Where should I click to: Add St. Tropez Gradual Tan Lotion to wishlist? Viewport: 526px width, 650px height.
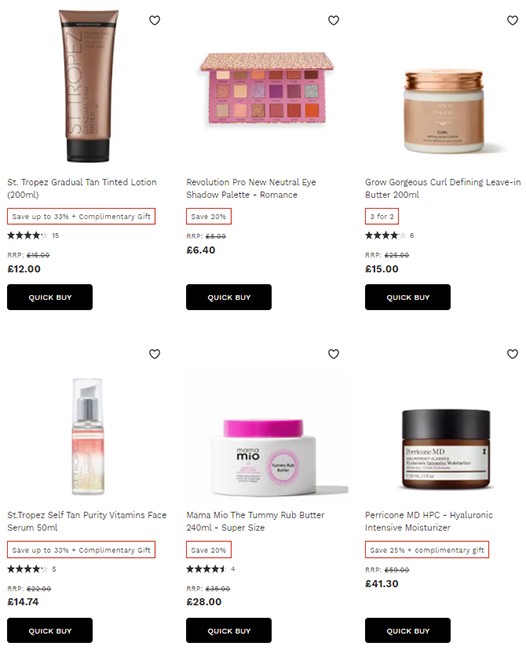point(154,20)
